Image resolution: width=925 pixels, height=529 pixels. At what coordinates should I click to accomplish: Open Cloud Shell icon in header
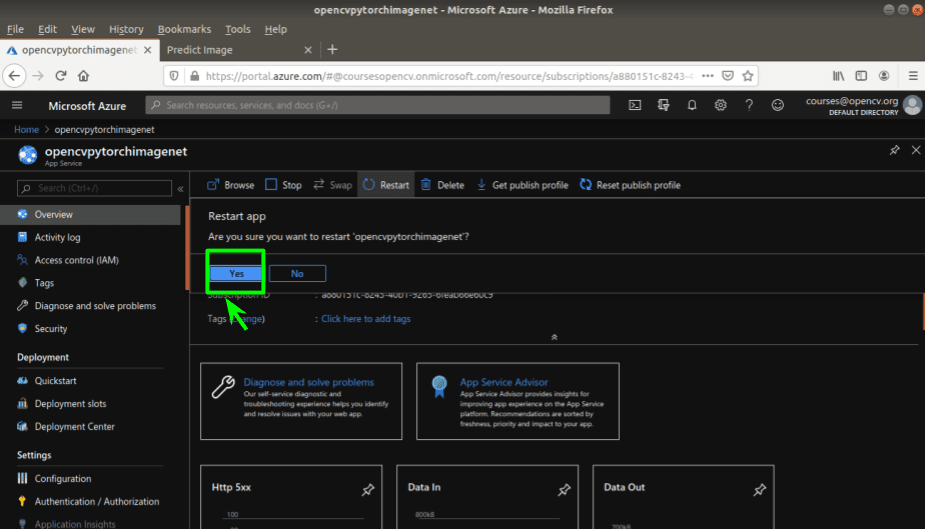pyautogui.click(x=635, y=106)
